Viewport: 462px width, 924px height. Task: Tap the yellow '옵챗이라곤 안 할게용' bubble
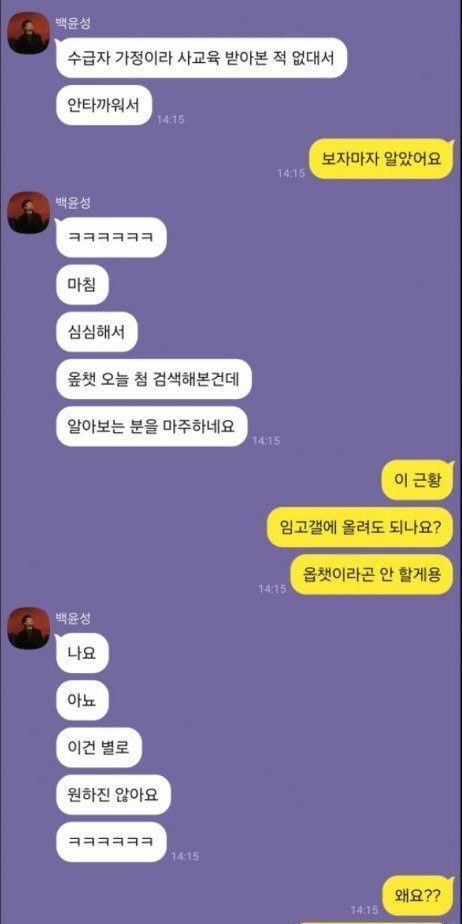[372, 575]
